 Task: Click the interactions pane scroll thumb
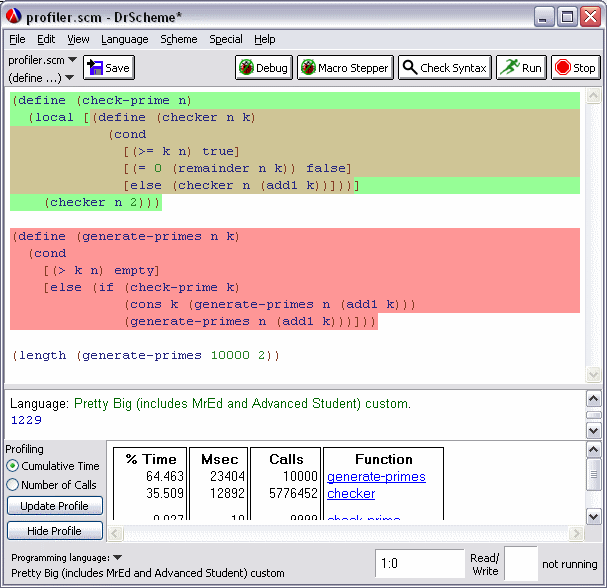pyautogui.click(x=593, y=415)
